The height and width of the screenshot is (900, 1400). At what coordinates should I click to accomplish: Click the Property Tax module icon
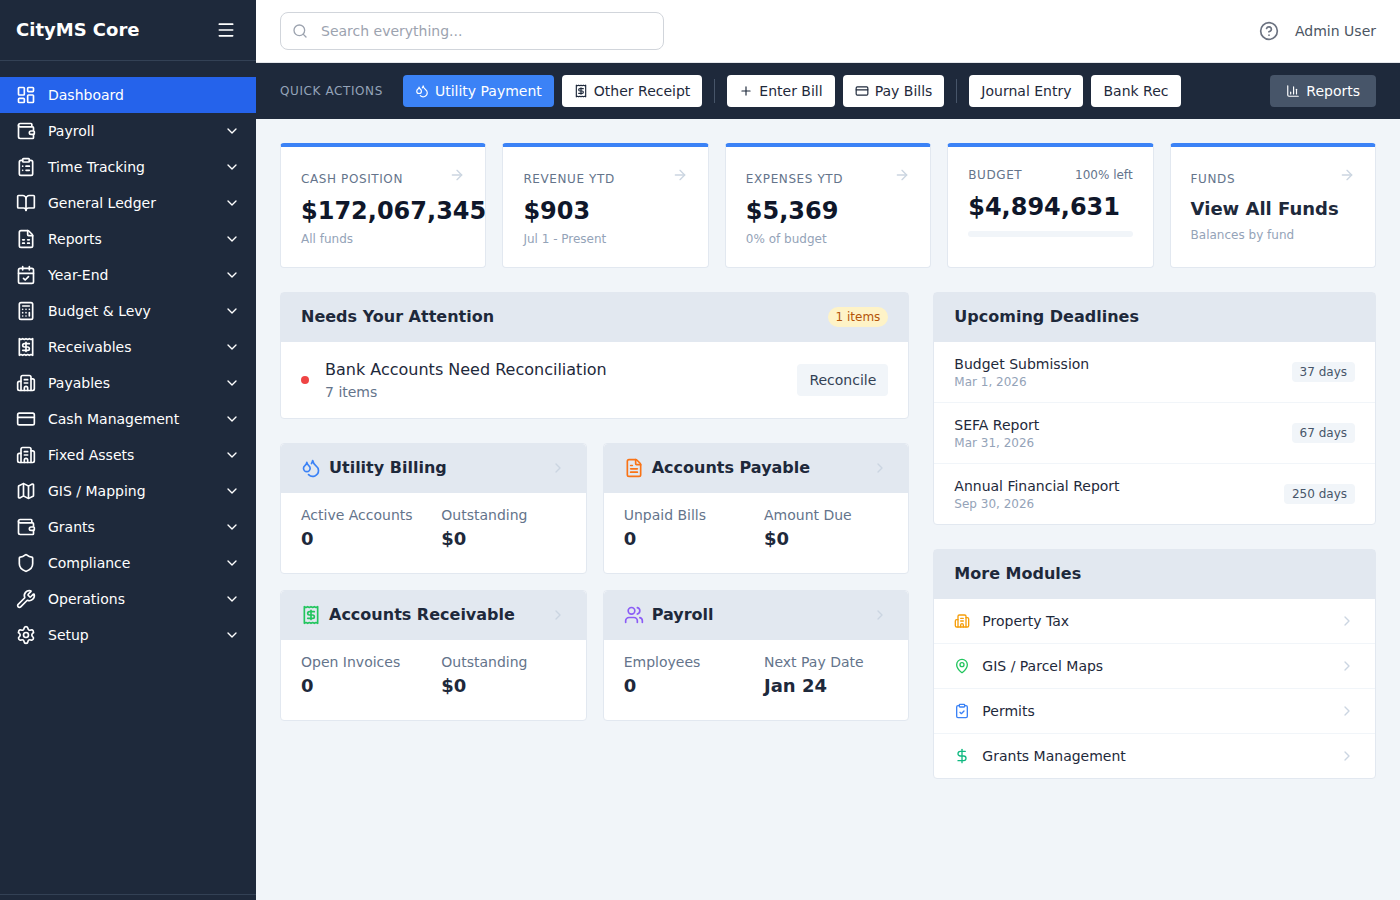pyautogui.click(x=961, y=620)
